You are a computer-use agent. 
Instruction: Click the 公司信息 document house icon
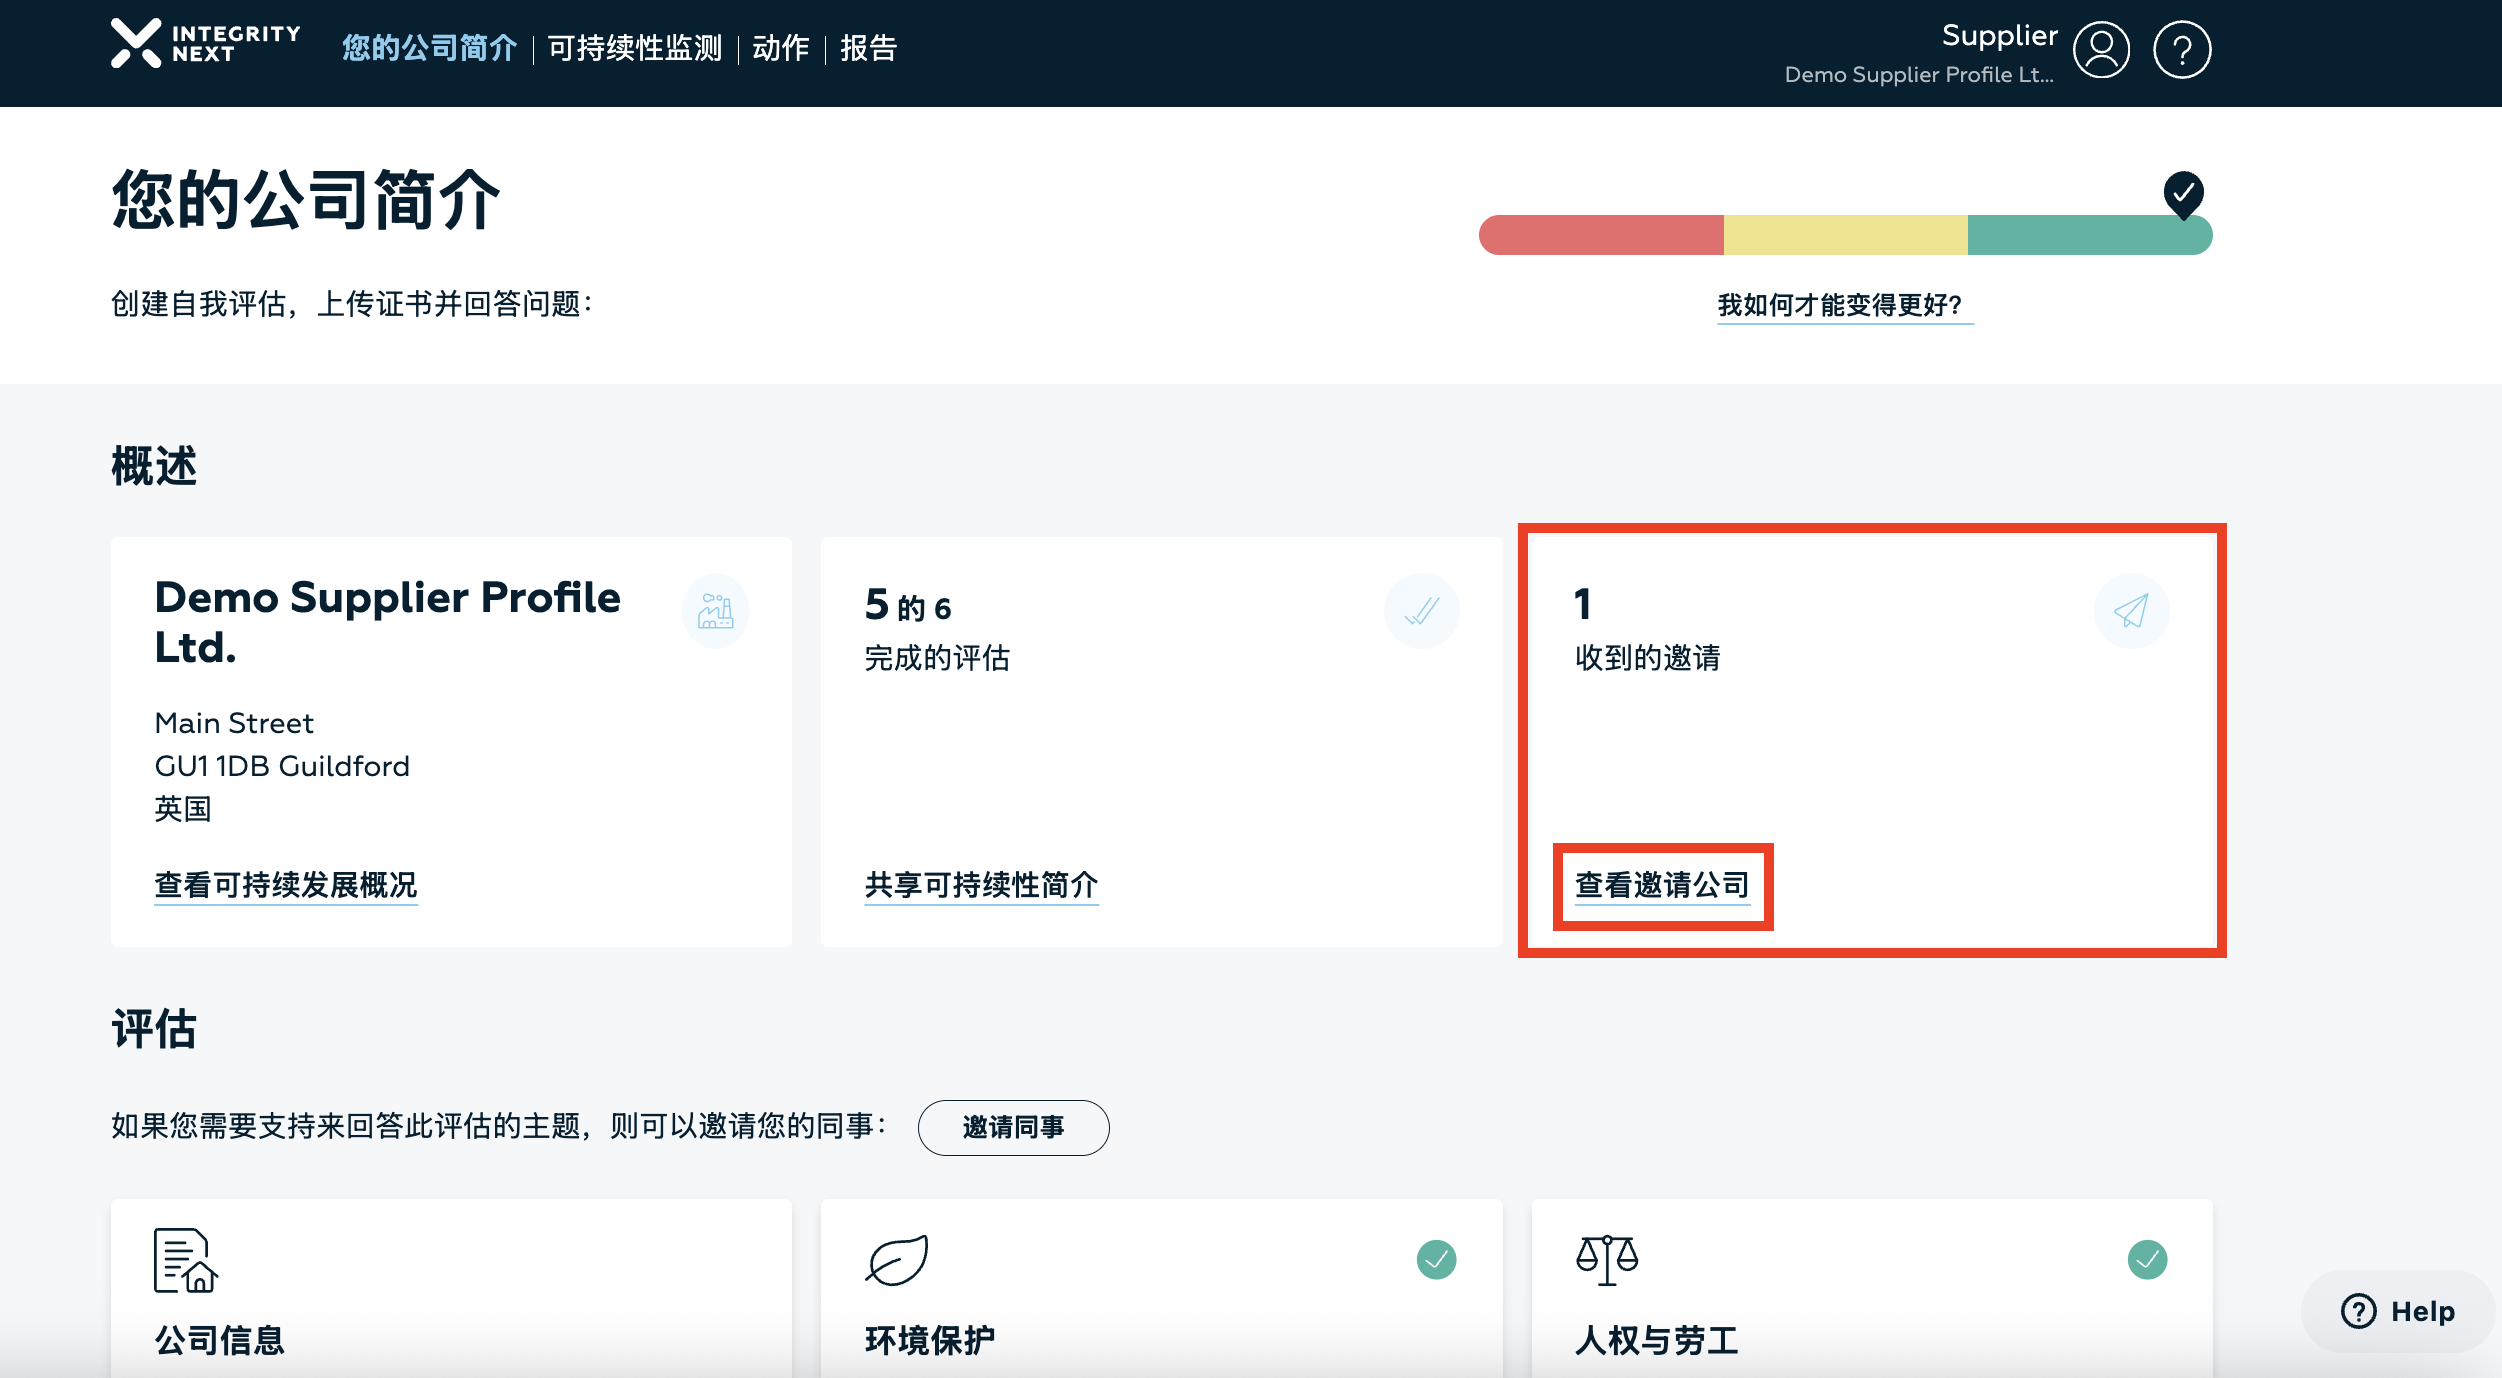(x=185, y=1260)
